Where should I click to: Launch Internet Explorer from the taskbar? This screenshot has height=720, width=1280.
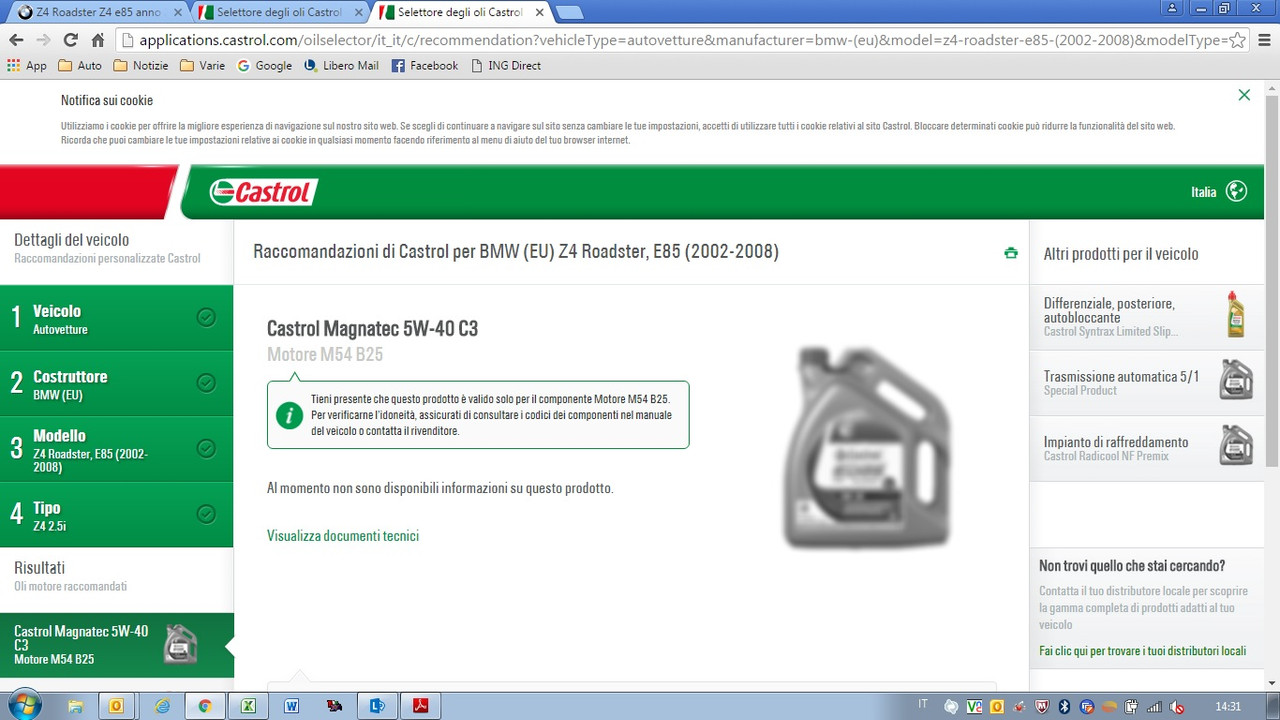click(x=162, y=706)
